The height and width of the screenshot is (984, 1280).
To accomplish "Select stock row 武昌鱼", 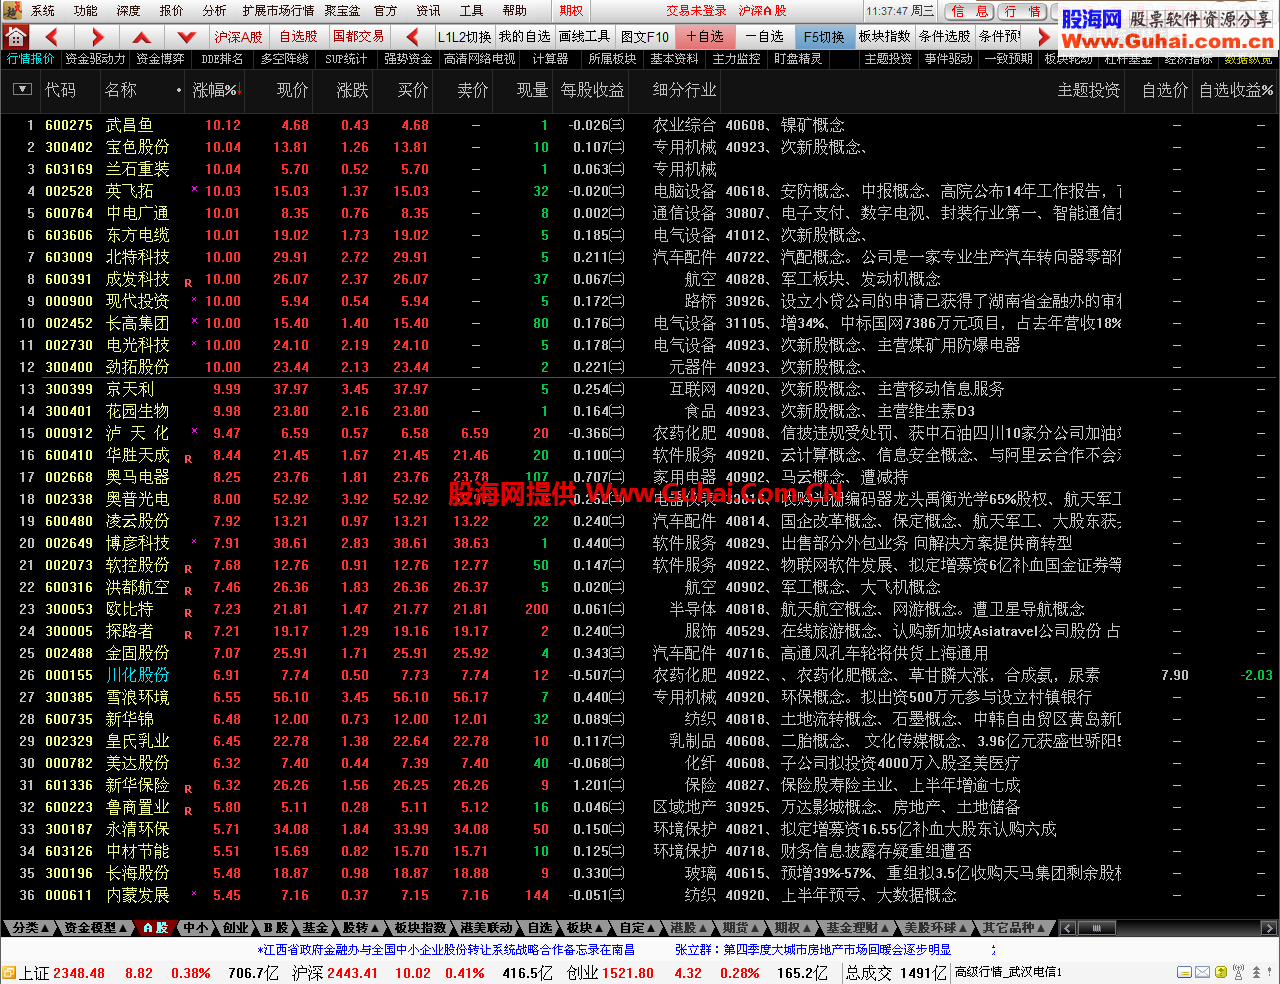I will click(640, 125).
